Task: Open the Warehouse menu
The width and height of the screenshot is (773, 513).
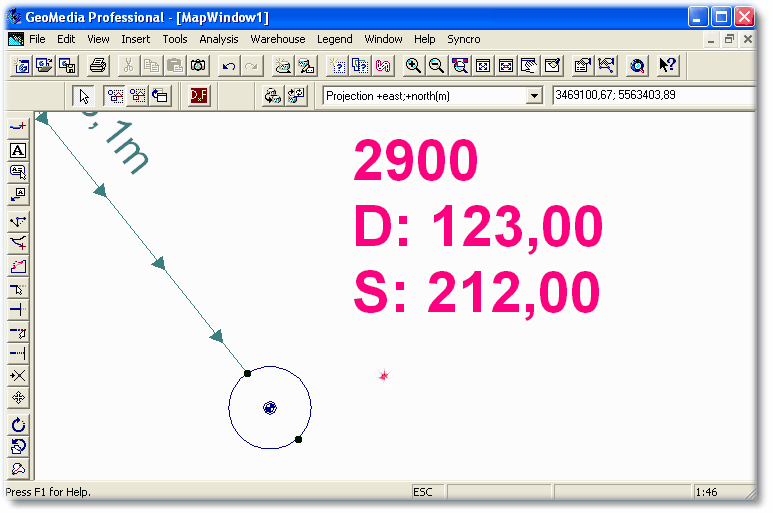Action: [278, 39]
